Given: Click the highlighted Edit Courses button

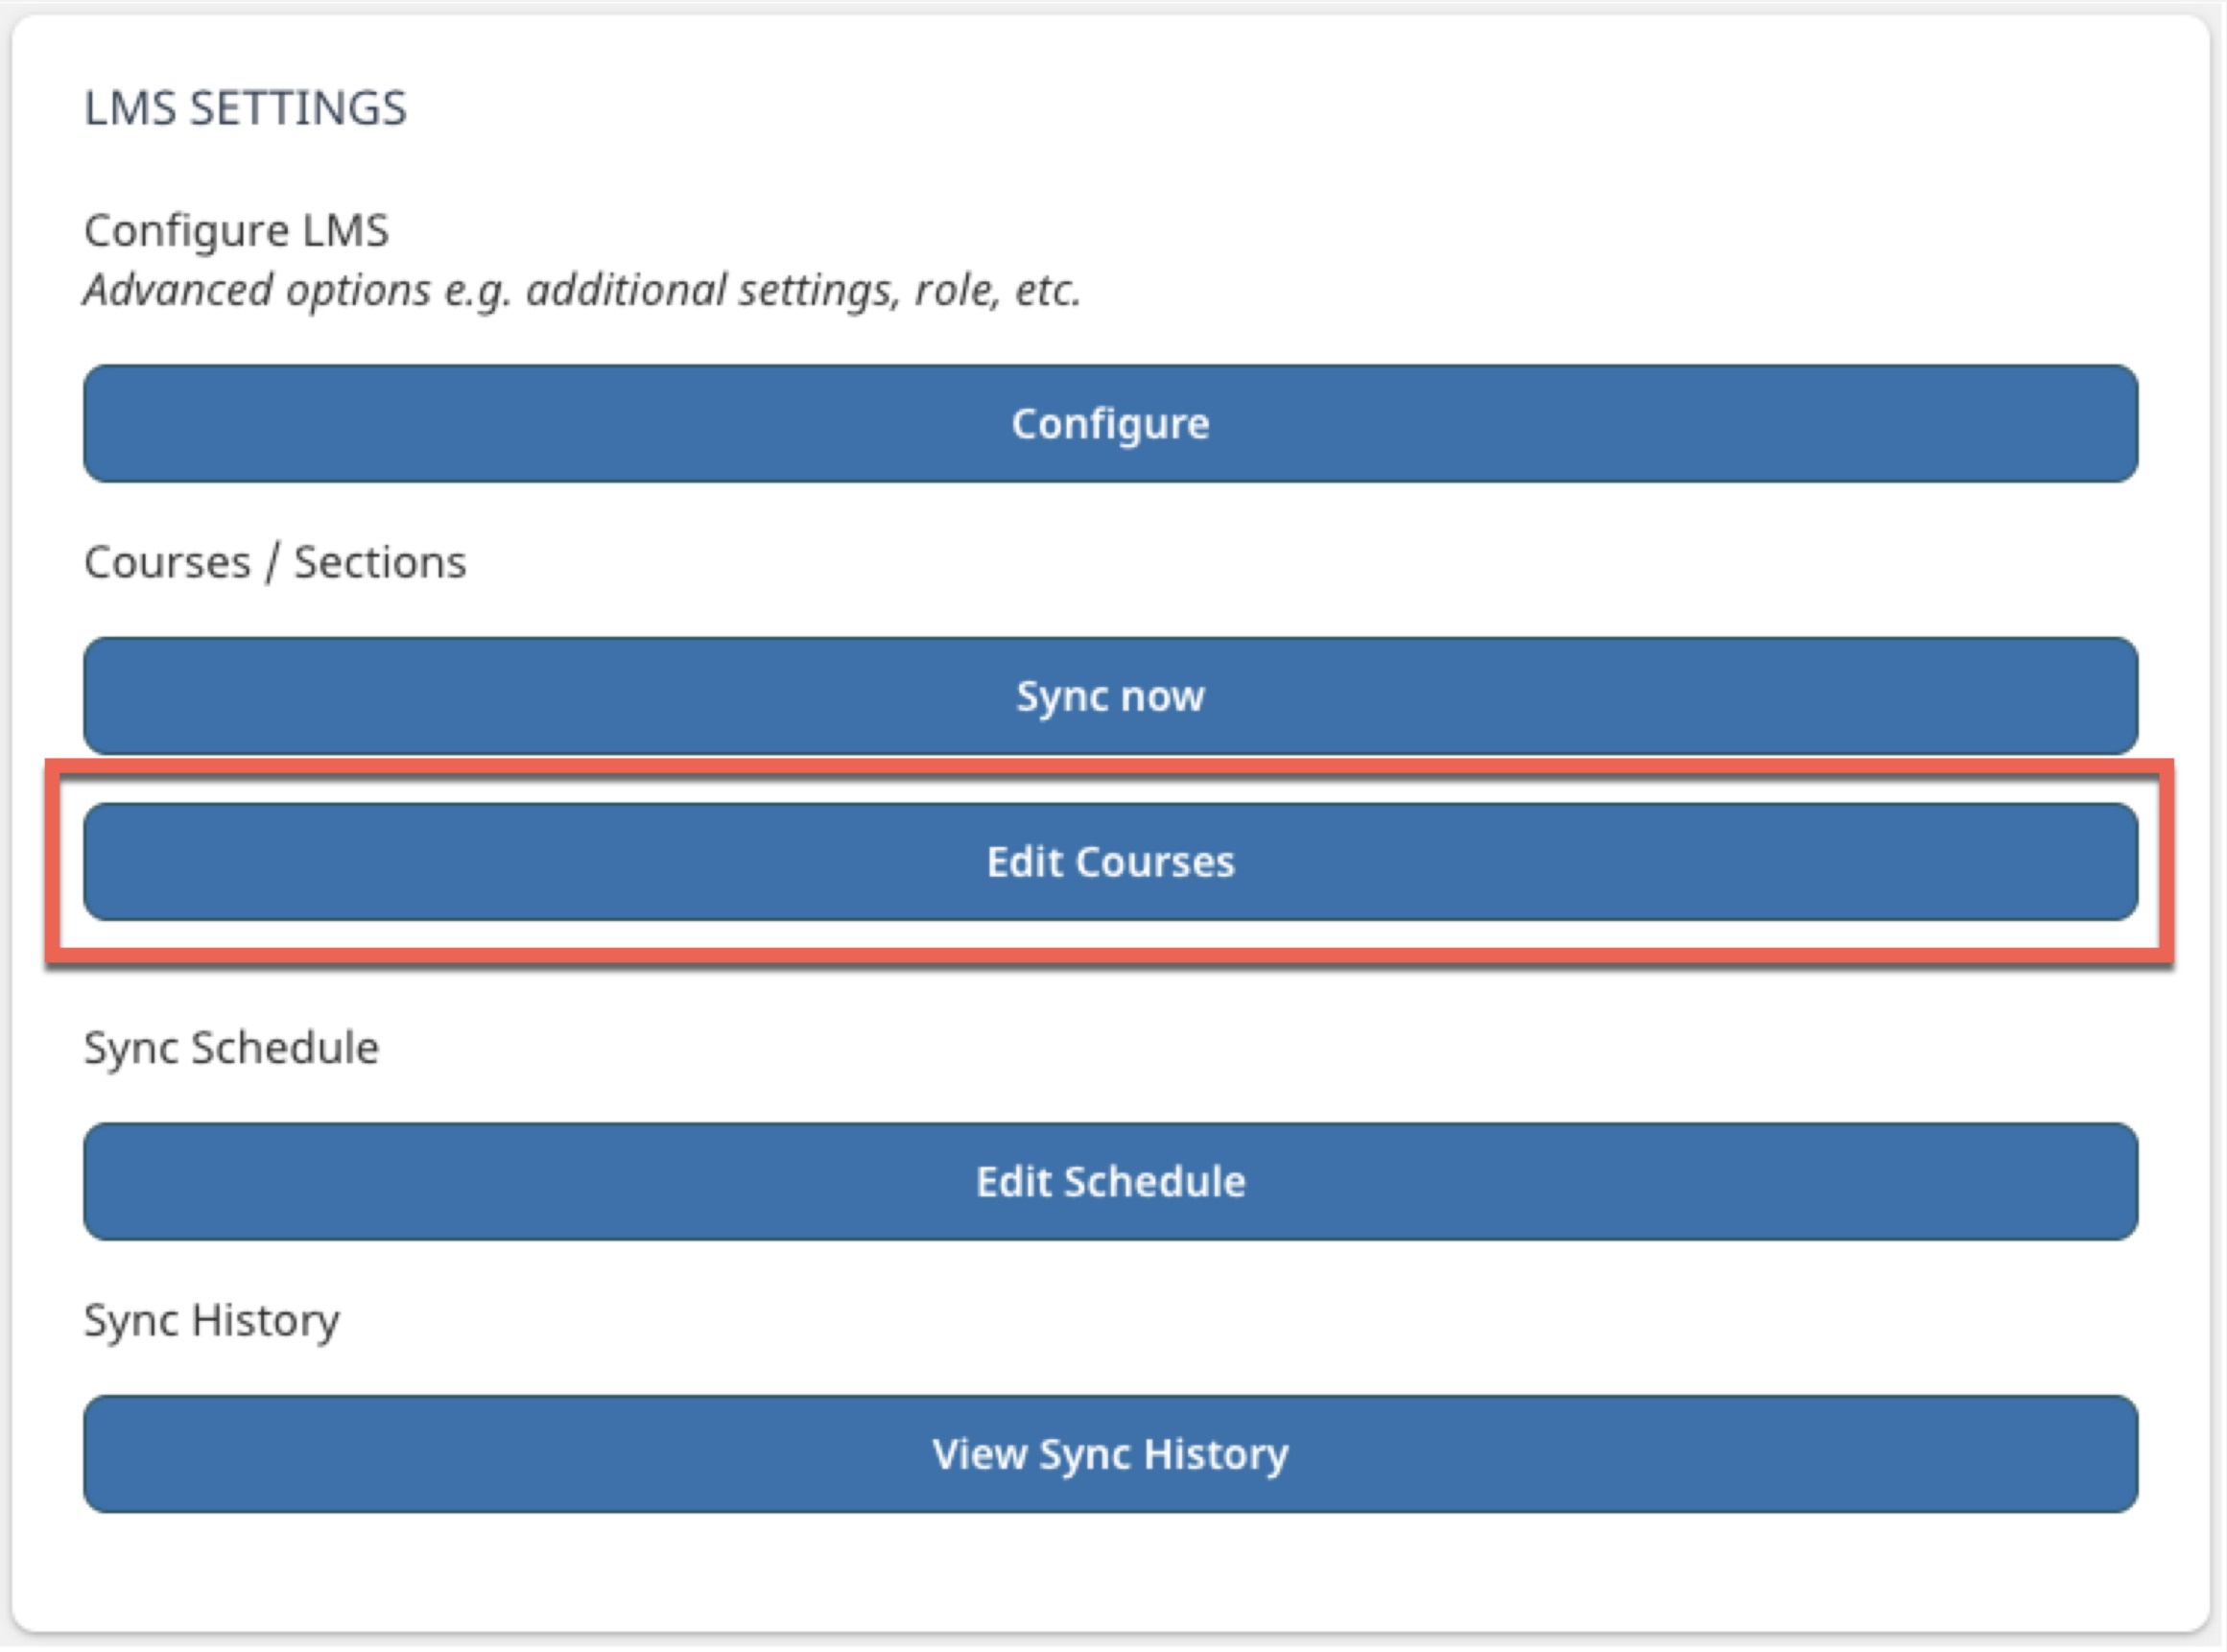Looking at the screenshot, I should pyautogui.click(x=1110, y=862).
